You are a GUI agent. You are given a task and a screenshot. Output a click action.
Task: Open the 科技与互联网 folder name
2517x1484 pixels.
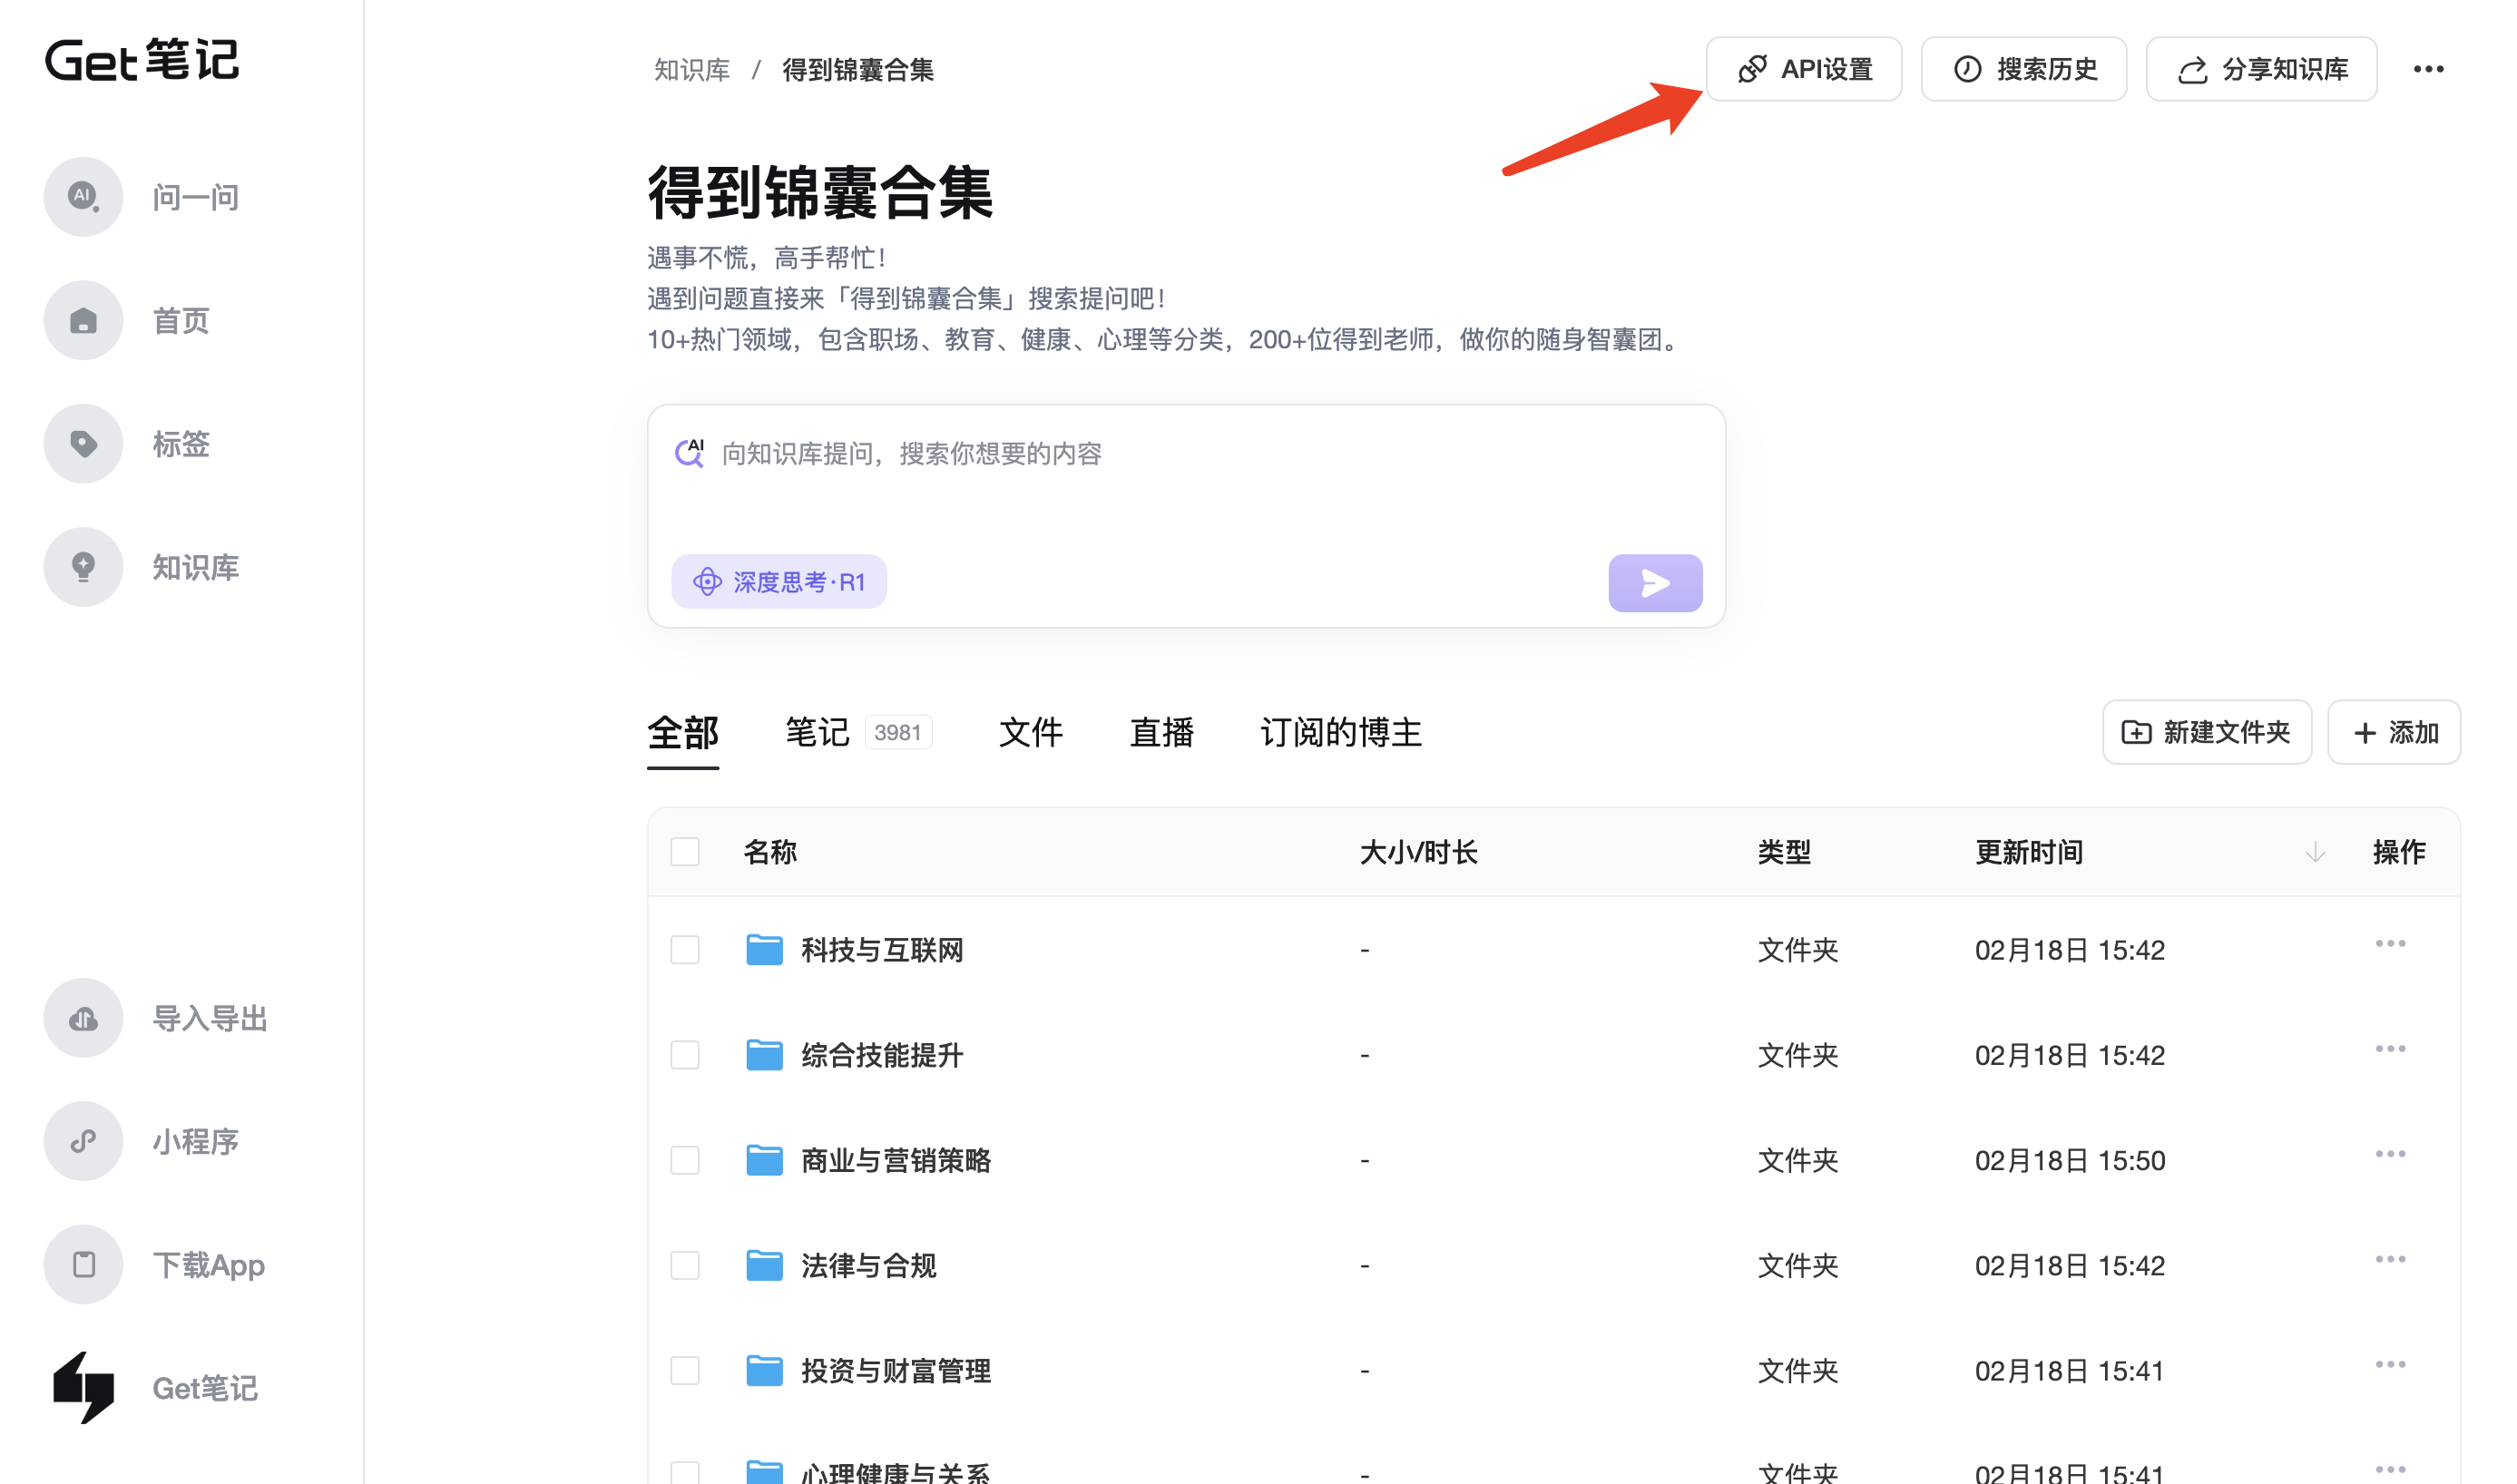[x=882, y=949]
